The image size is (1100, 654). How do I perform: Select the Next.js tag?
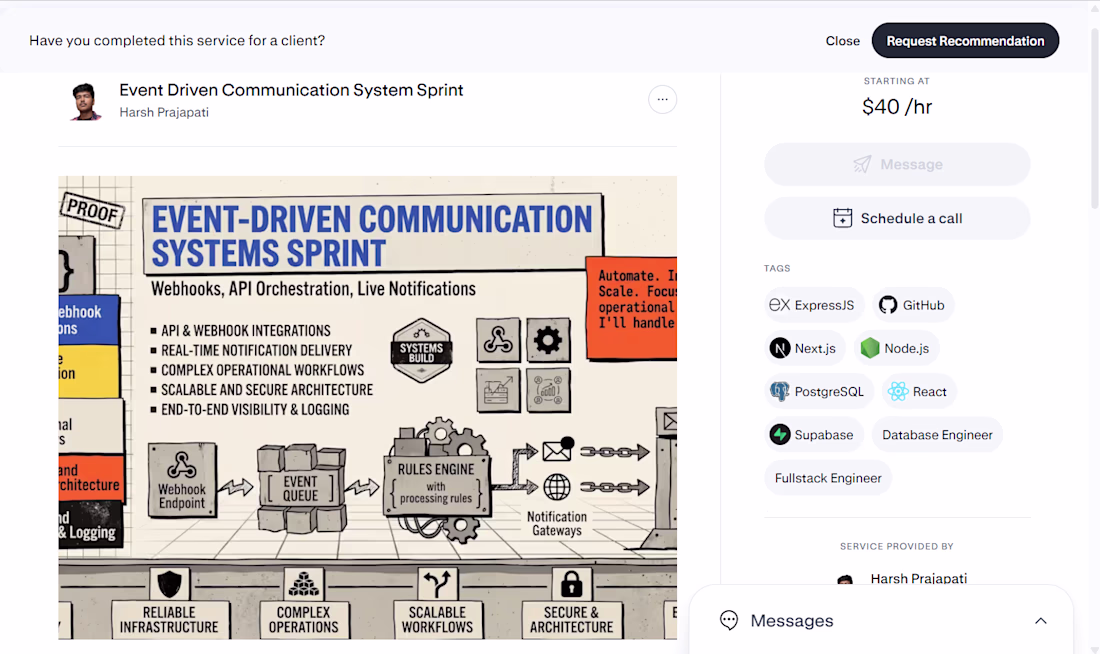pos(805,348)
